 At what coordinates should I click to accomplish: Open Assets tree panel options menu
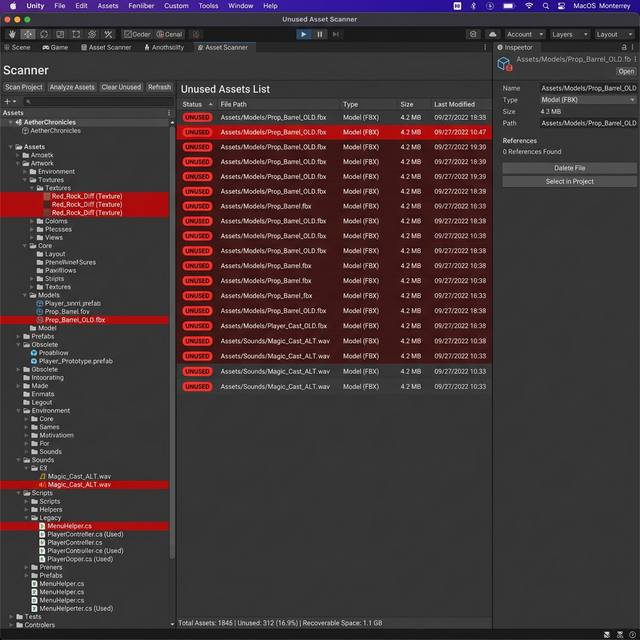point(169,113)
